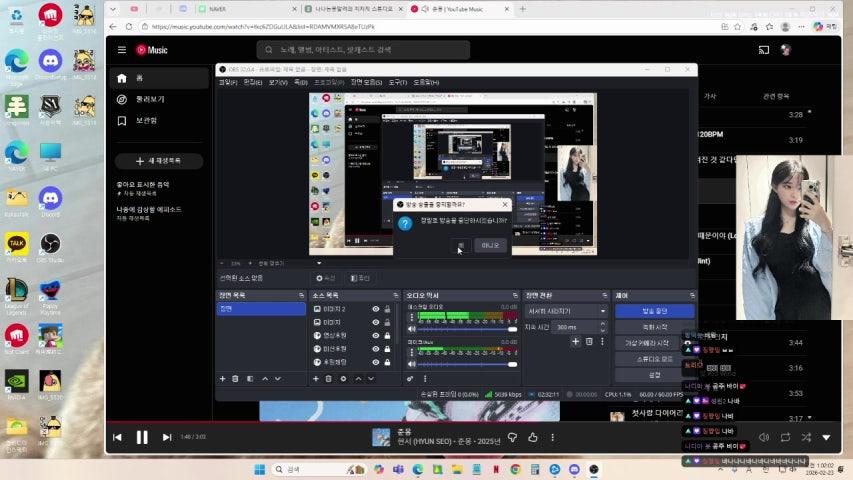Toggle shuffle in the player bar
This screenshot has height=480, width=853.
806,437
